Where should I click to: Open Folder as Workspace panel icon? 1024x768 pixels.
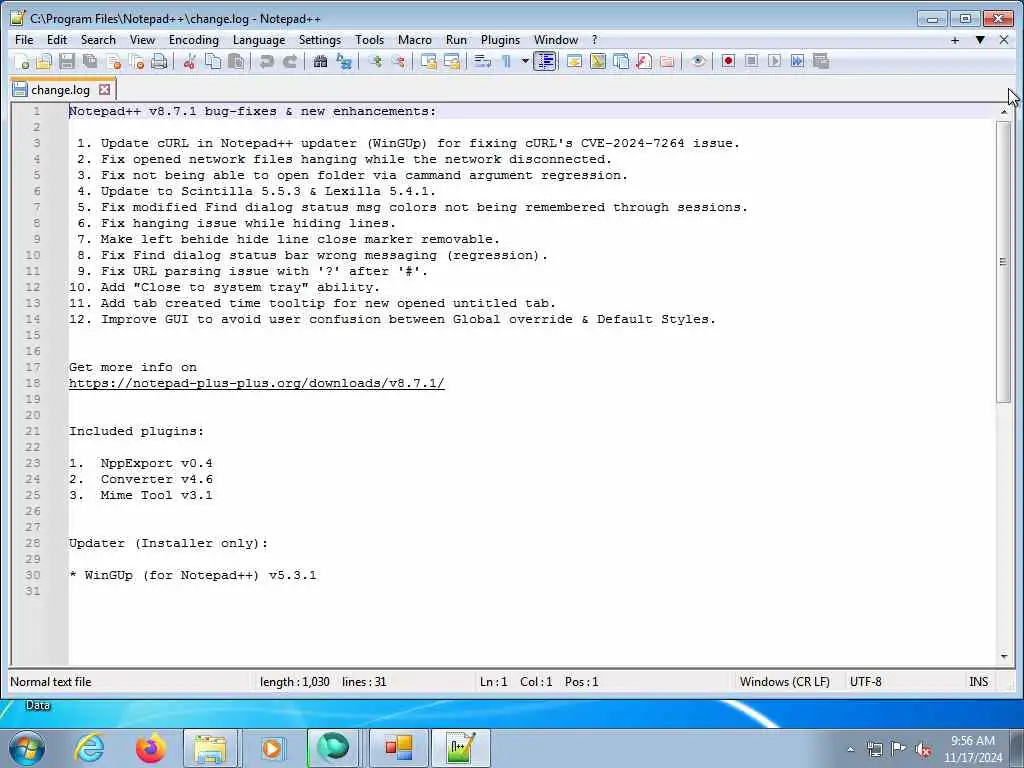(667, 61)
